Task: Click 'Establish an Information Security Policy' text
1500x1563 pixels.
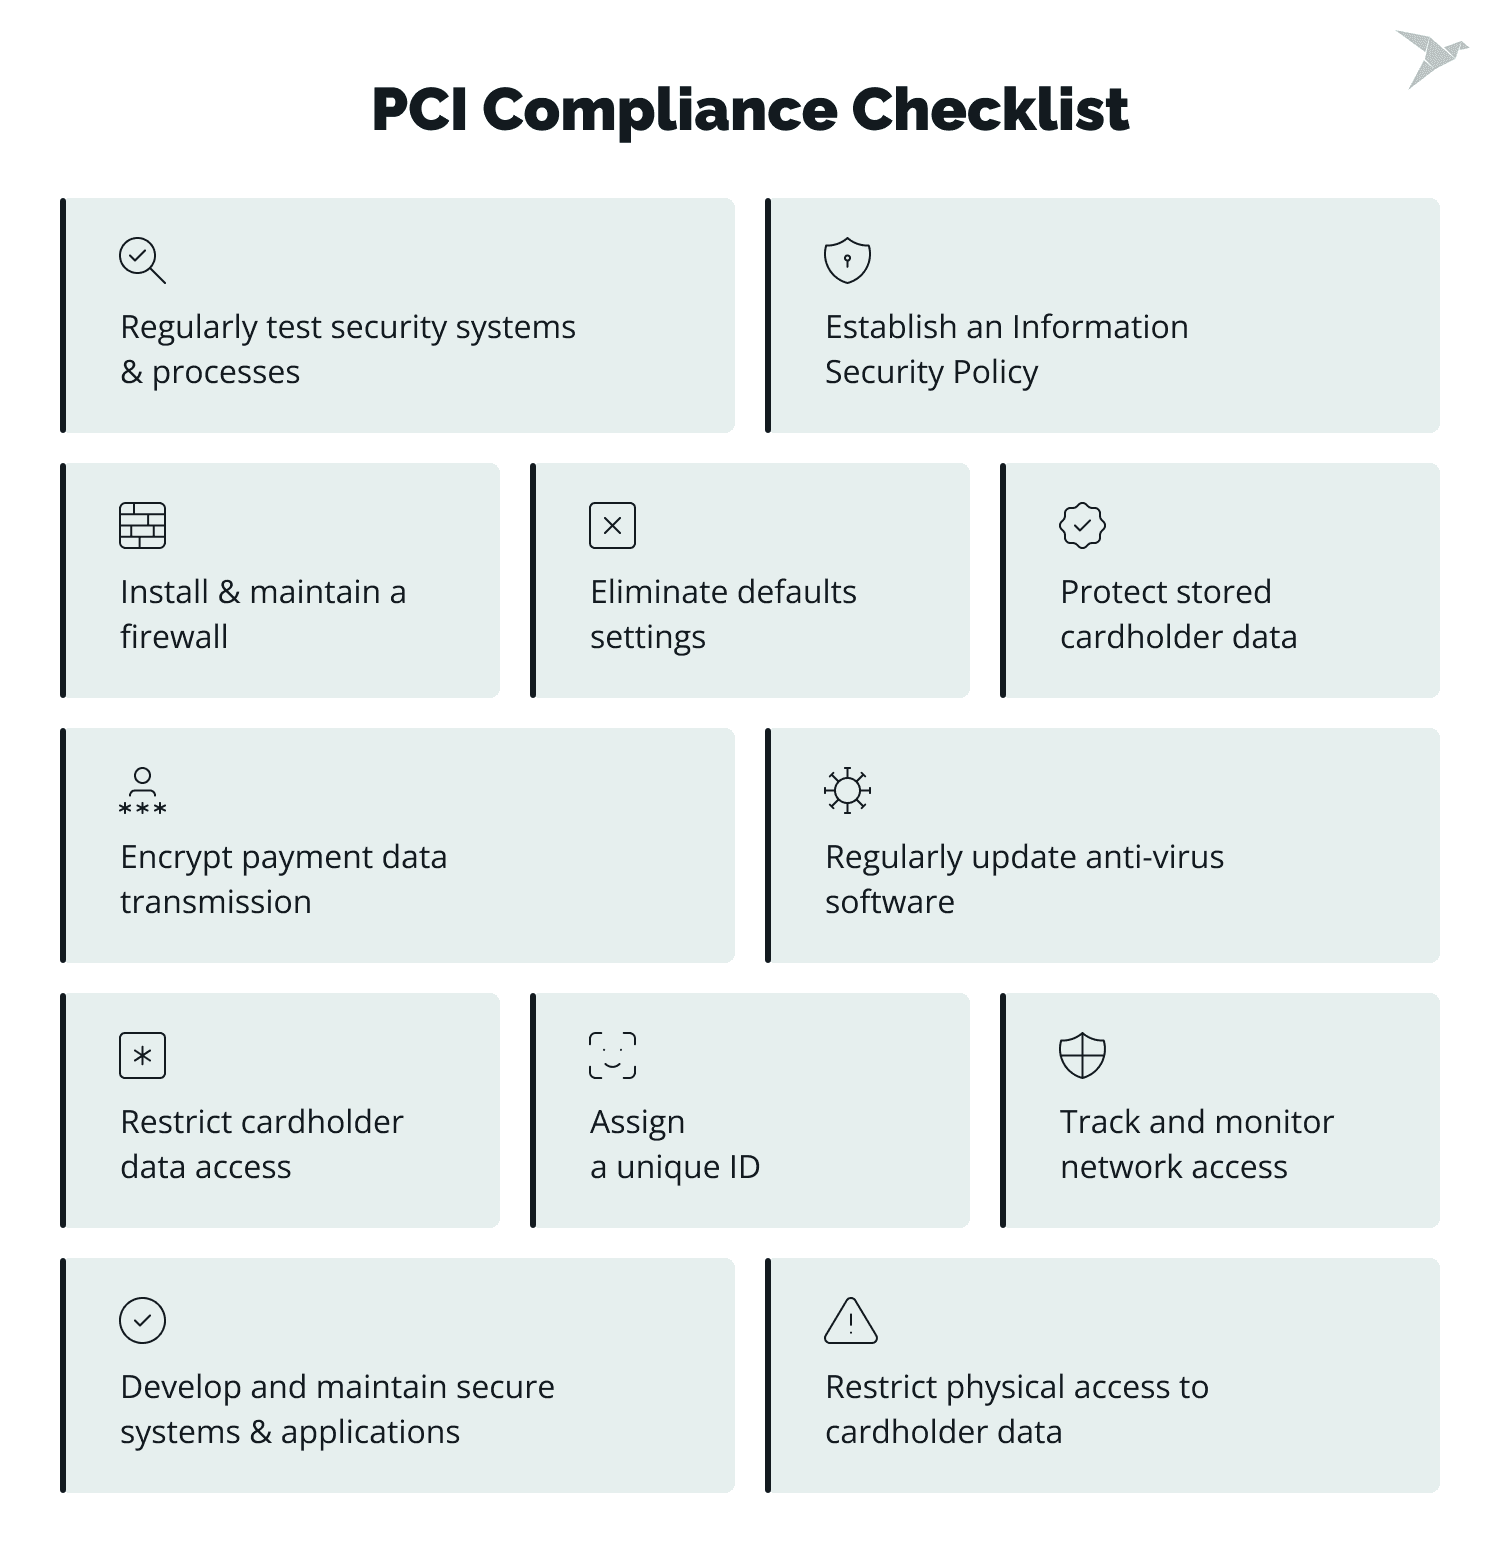Action: click(1006, 349)
